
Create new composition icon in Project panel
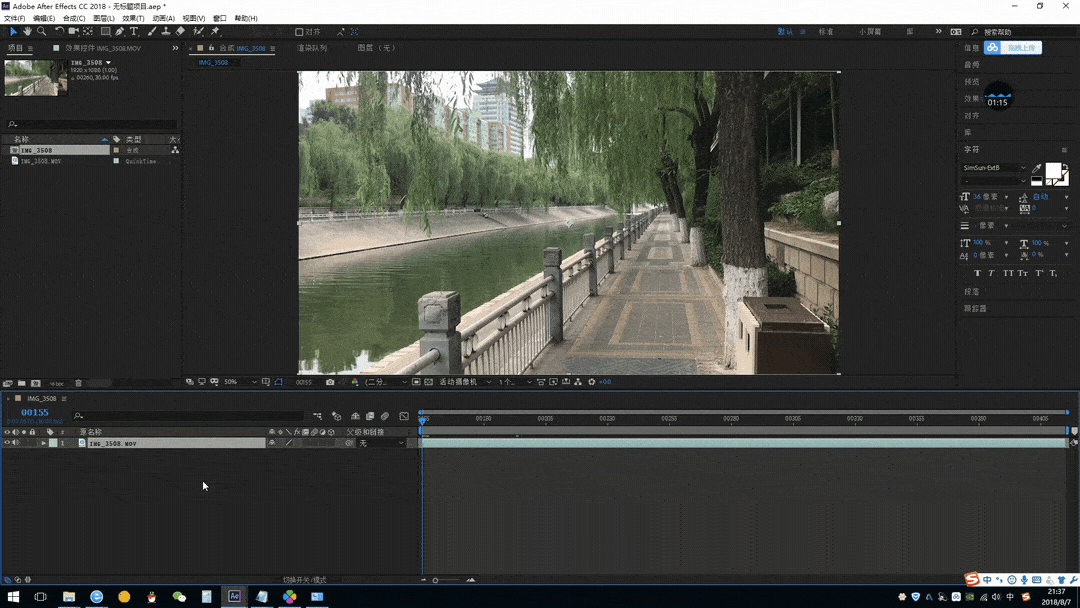tap(36, 384)
